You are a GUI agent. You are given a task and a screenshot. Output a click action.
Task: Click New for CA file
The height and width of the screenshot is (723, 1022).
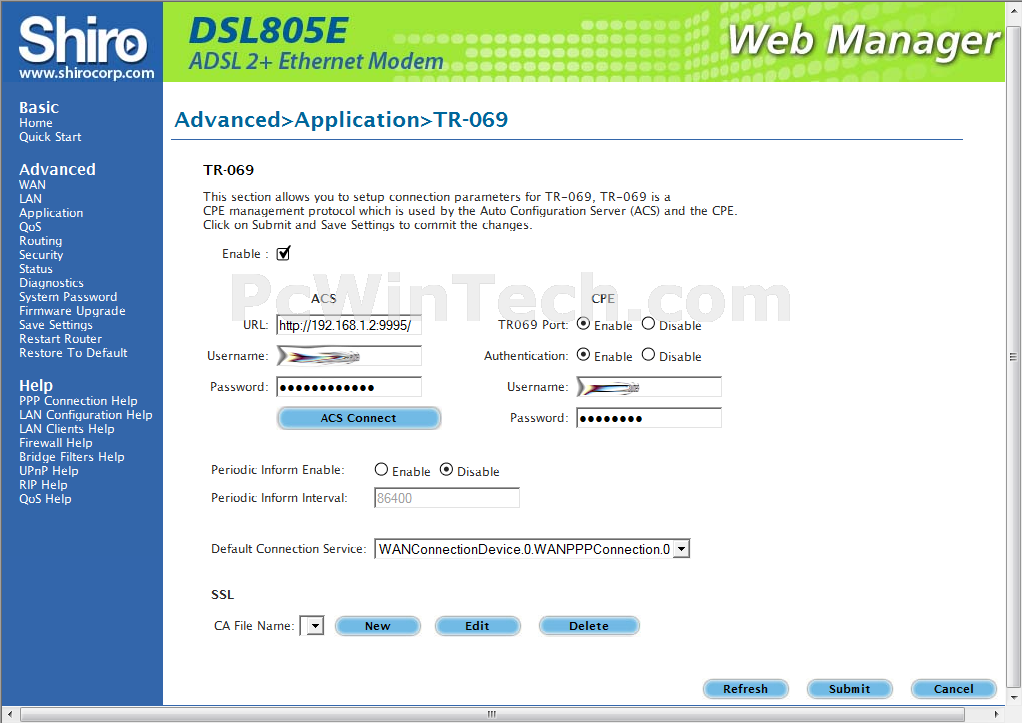[x=378, y=626]
